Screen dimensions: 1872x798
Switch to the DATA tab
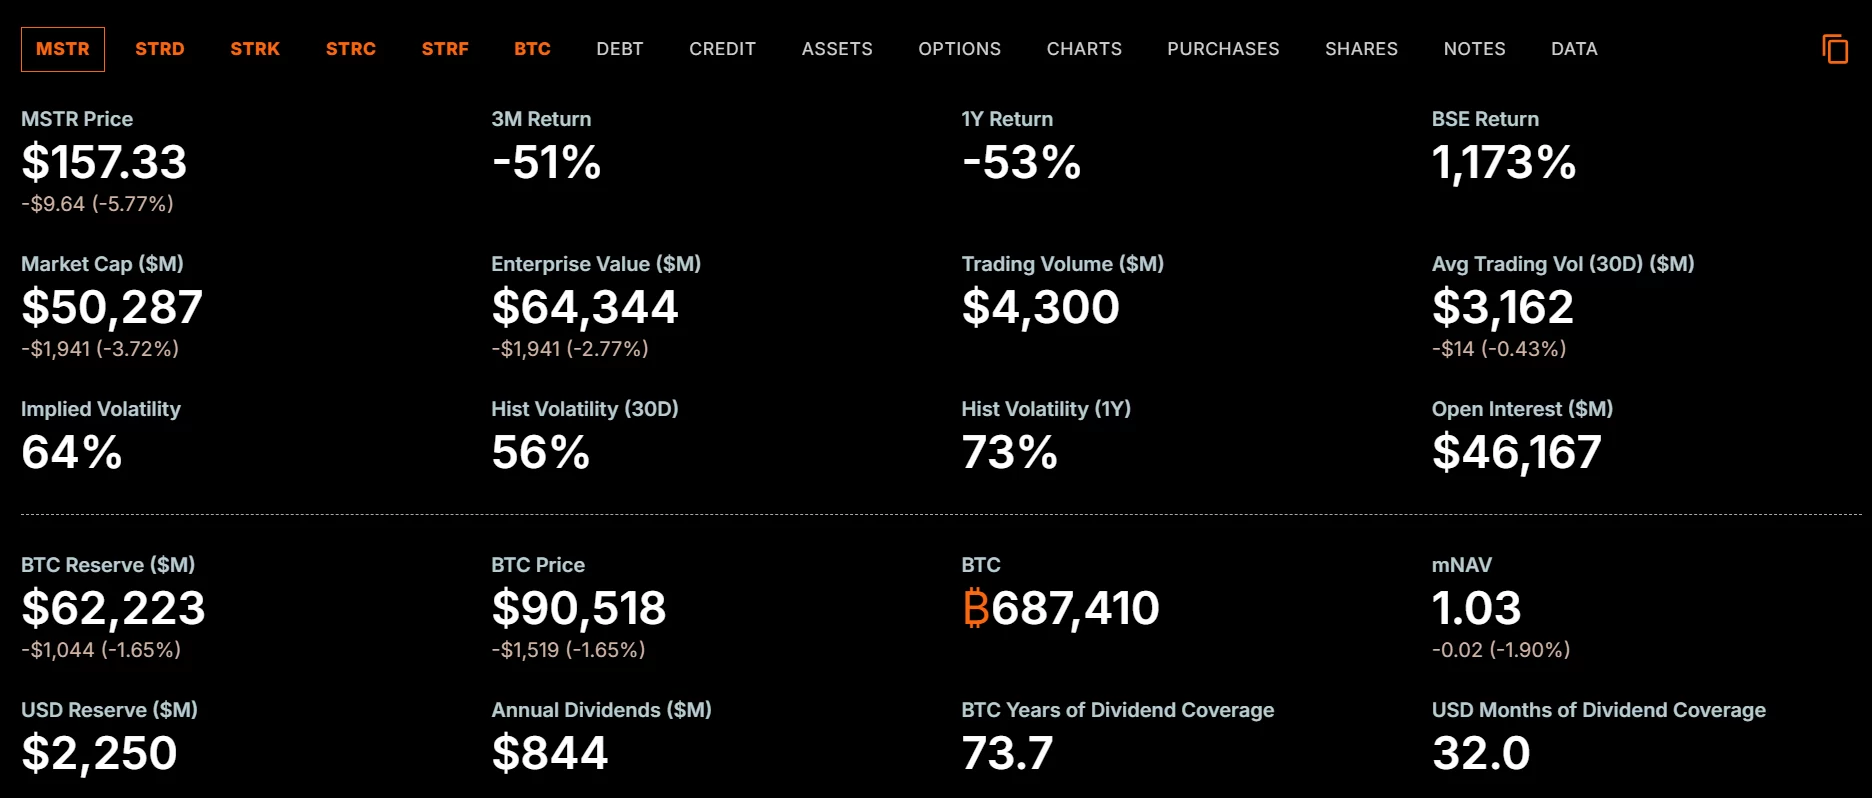1574,49
